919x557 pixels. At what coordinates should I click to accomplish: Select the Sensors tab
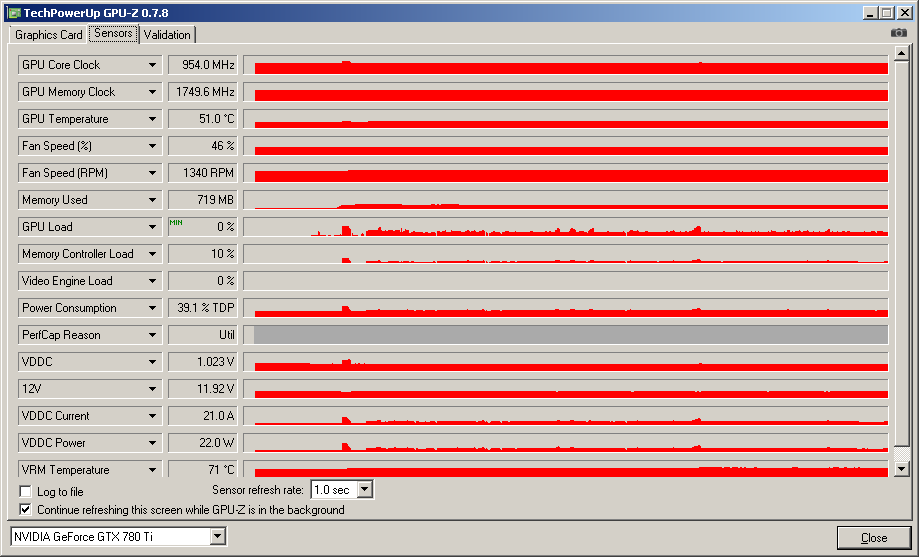tap(113, 33)
